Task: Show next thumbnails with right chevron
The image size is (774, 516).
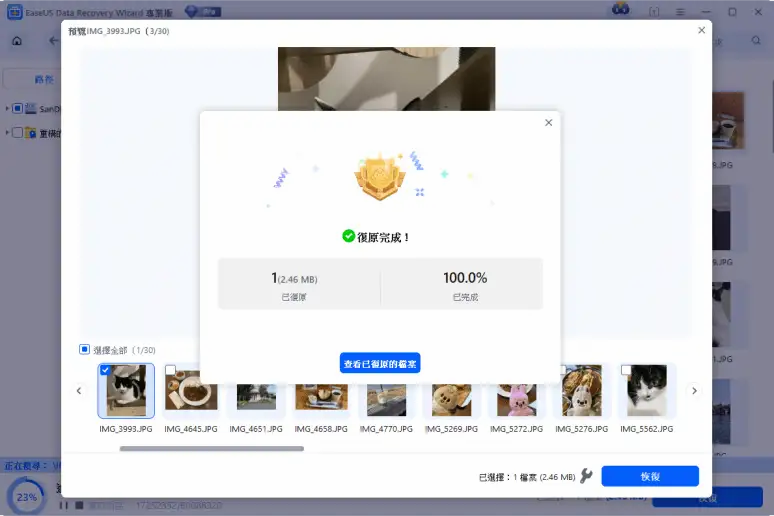Action: (x=694, y=391)
